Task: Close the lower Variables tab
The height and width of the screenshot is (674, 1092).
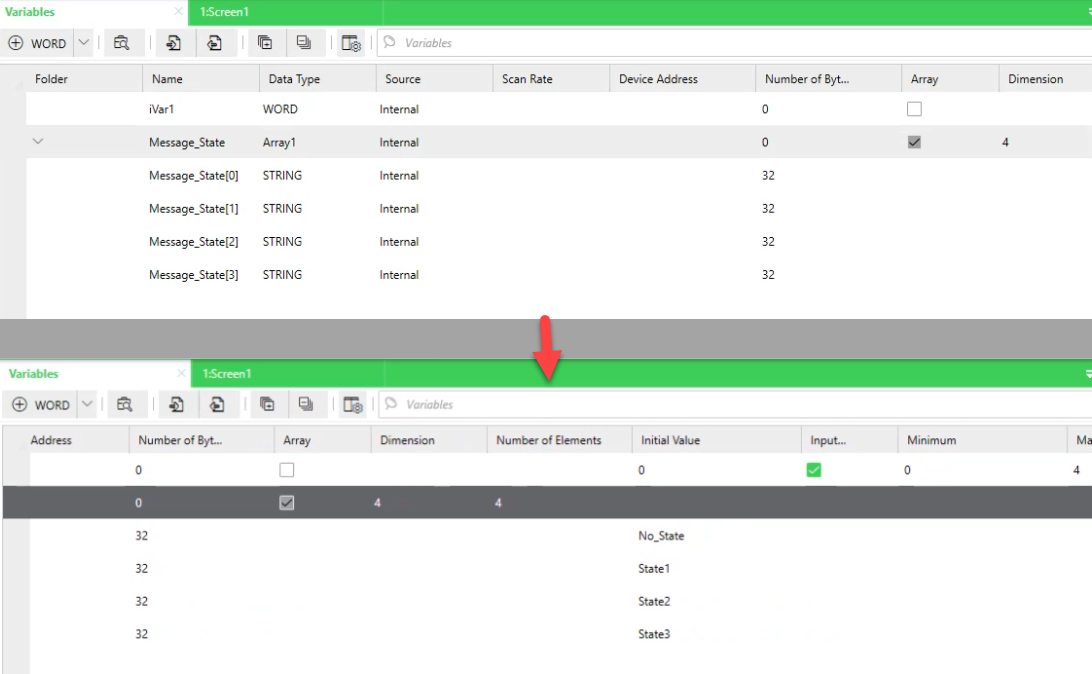Action: (181, 374)
